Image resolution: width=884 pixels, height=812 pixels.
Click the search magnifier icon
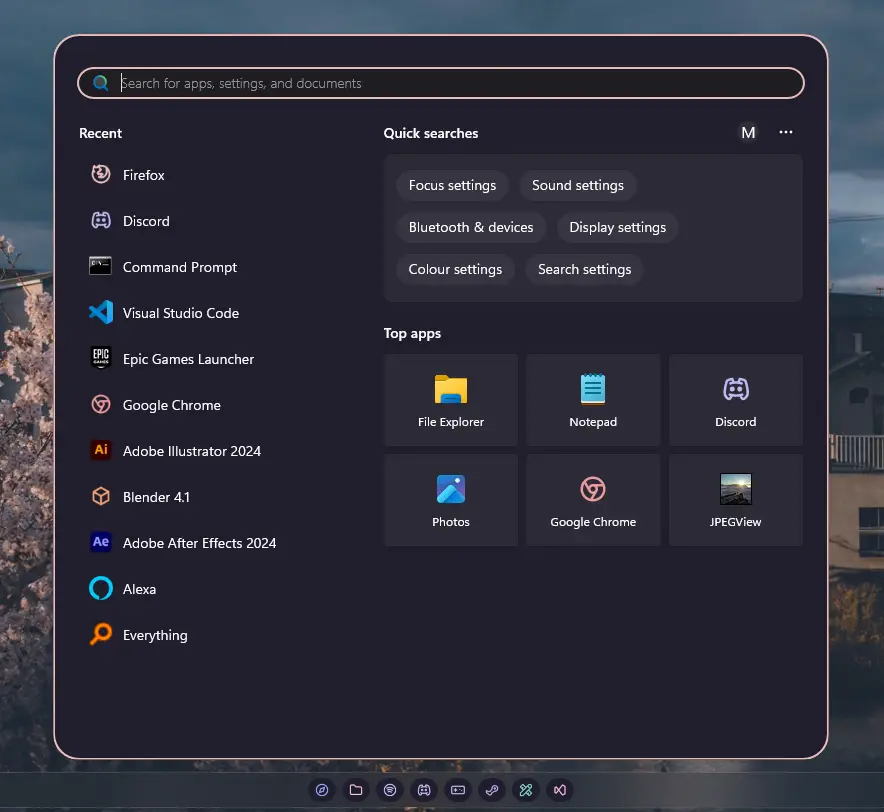101,83
